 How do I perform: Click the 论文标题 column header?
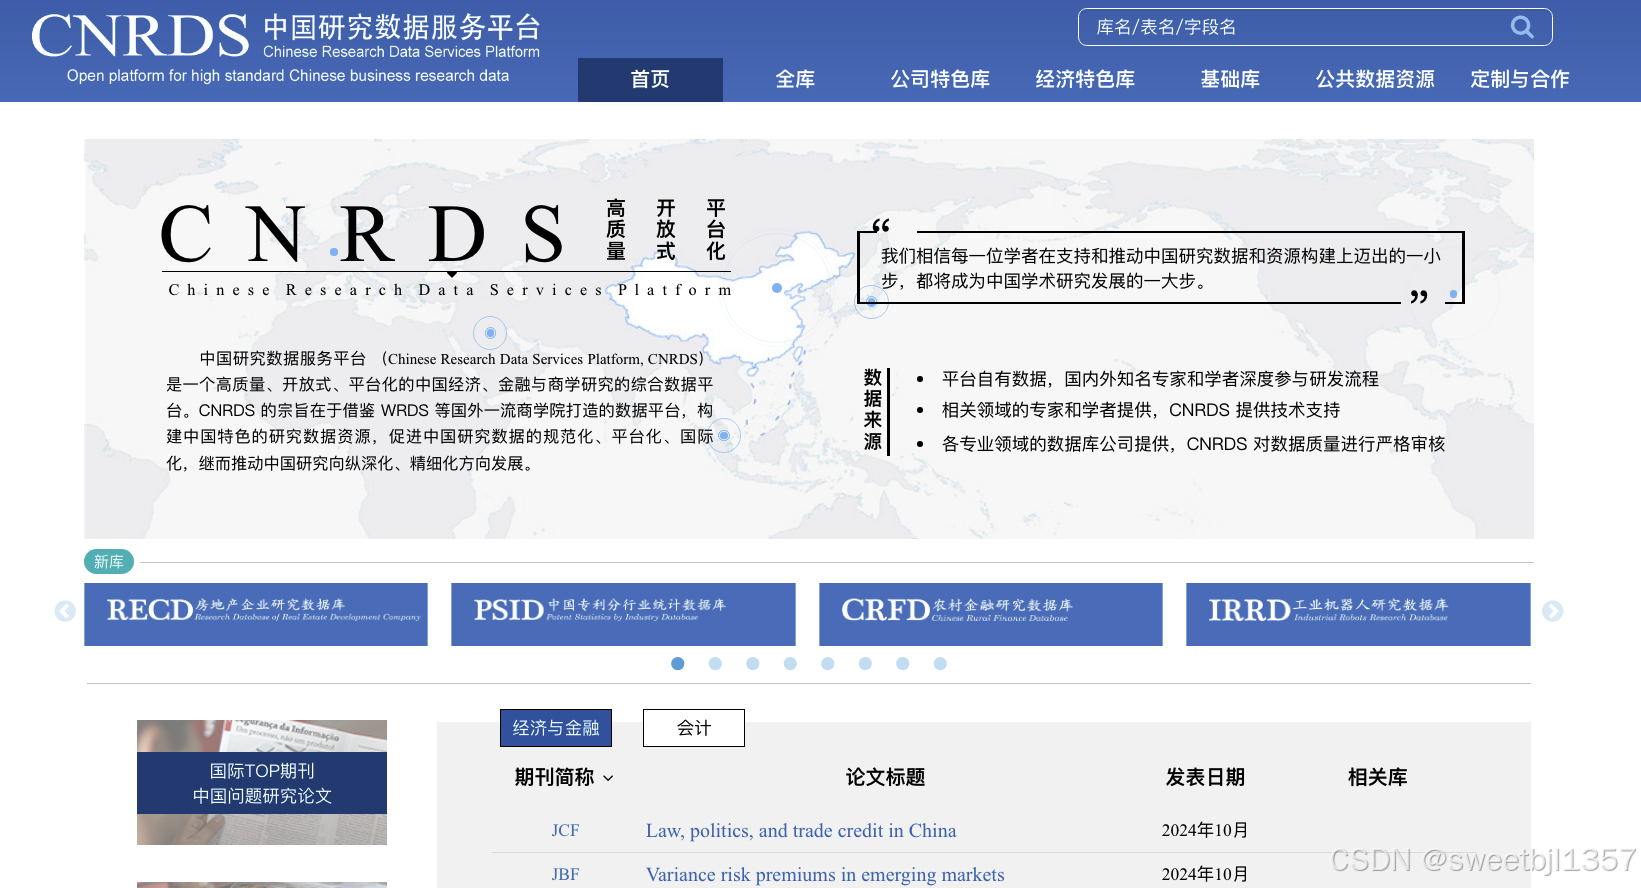tap(885, 777)
